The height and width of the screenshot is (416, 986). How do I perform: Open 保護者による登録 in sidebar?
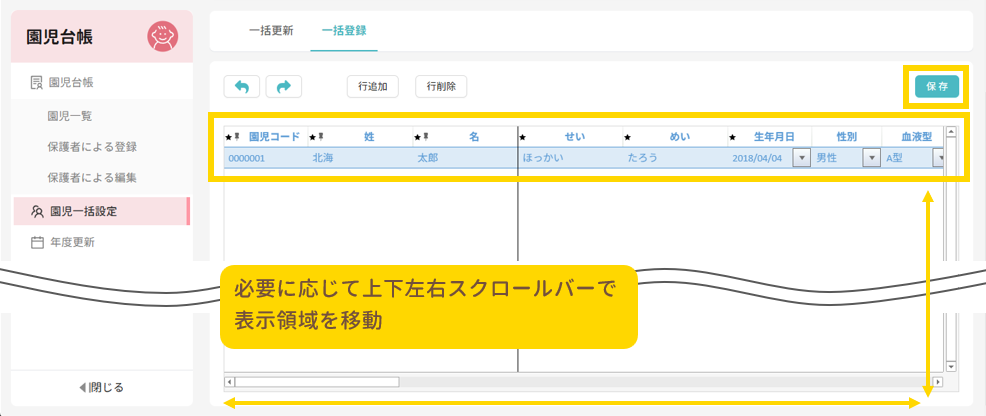click(x=92, y=147)
